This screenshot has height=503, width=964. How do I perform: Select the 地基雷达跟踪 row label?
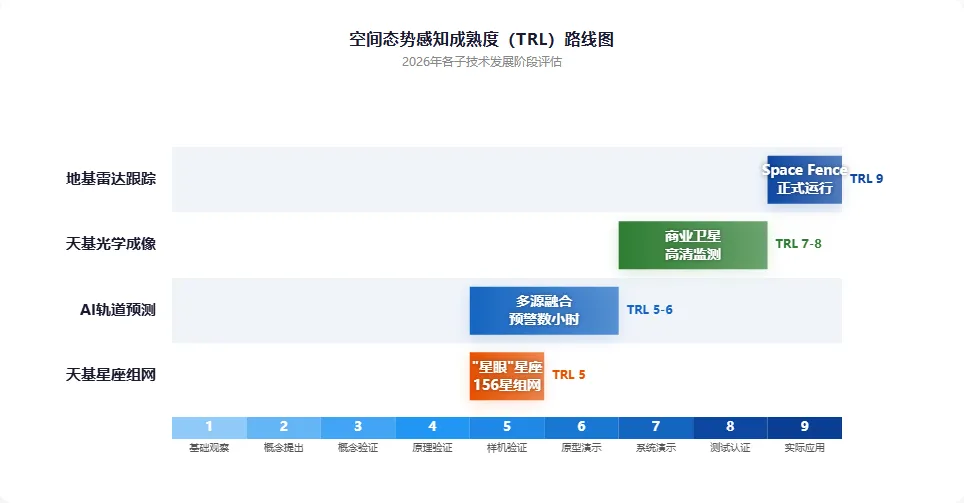point(111,178)
